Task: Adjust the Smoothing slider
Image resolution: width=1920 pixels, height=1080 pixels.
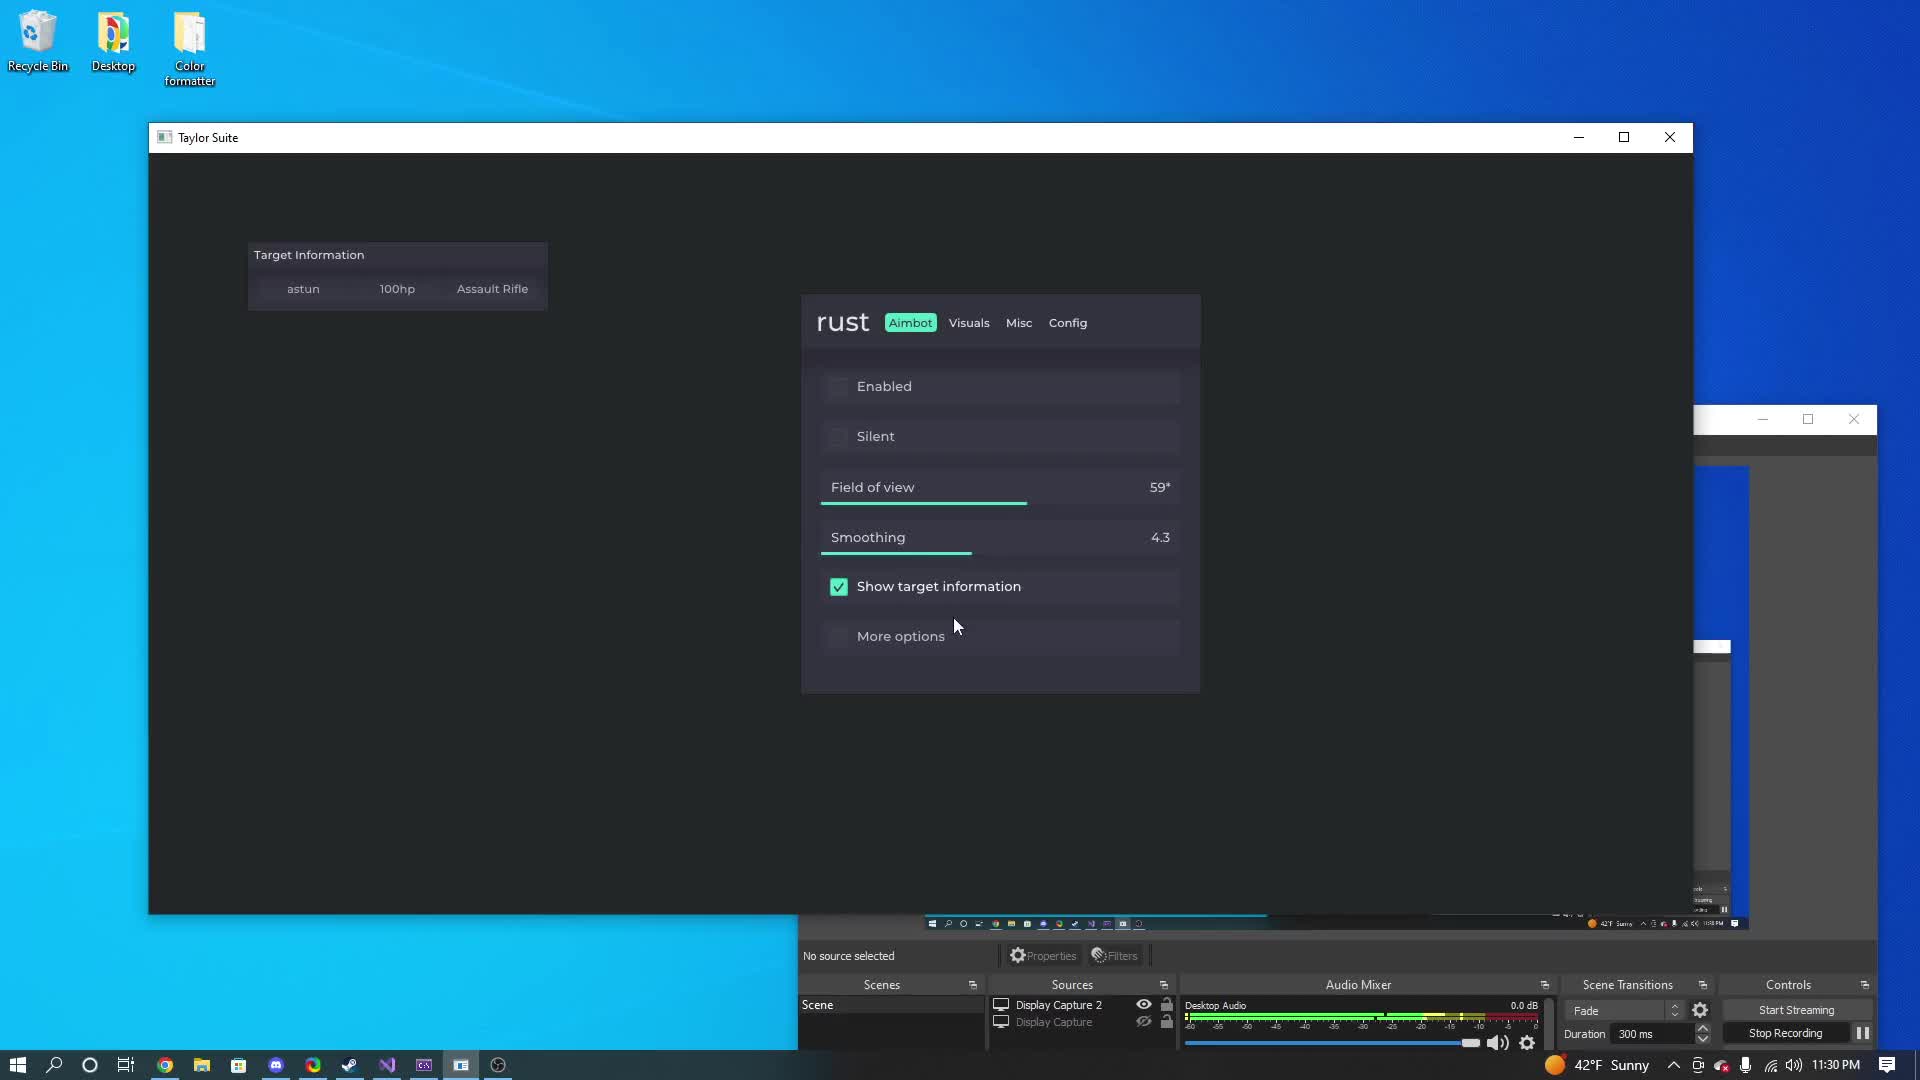Action: [x=1000, y=538]
